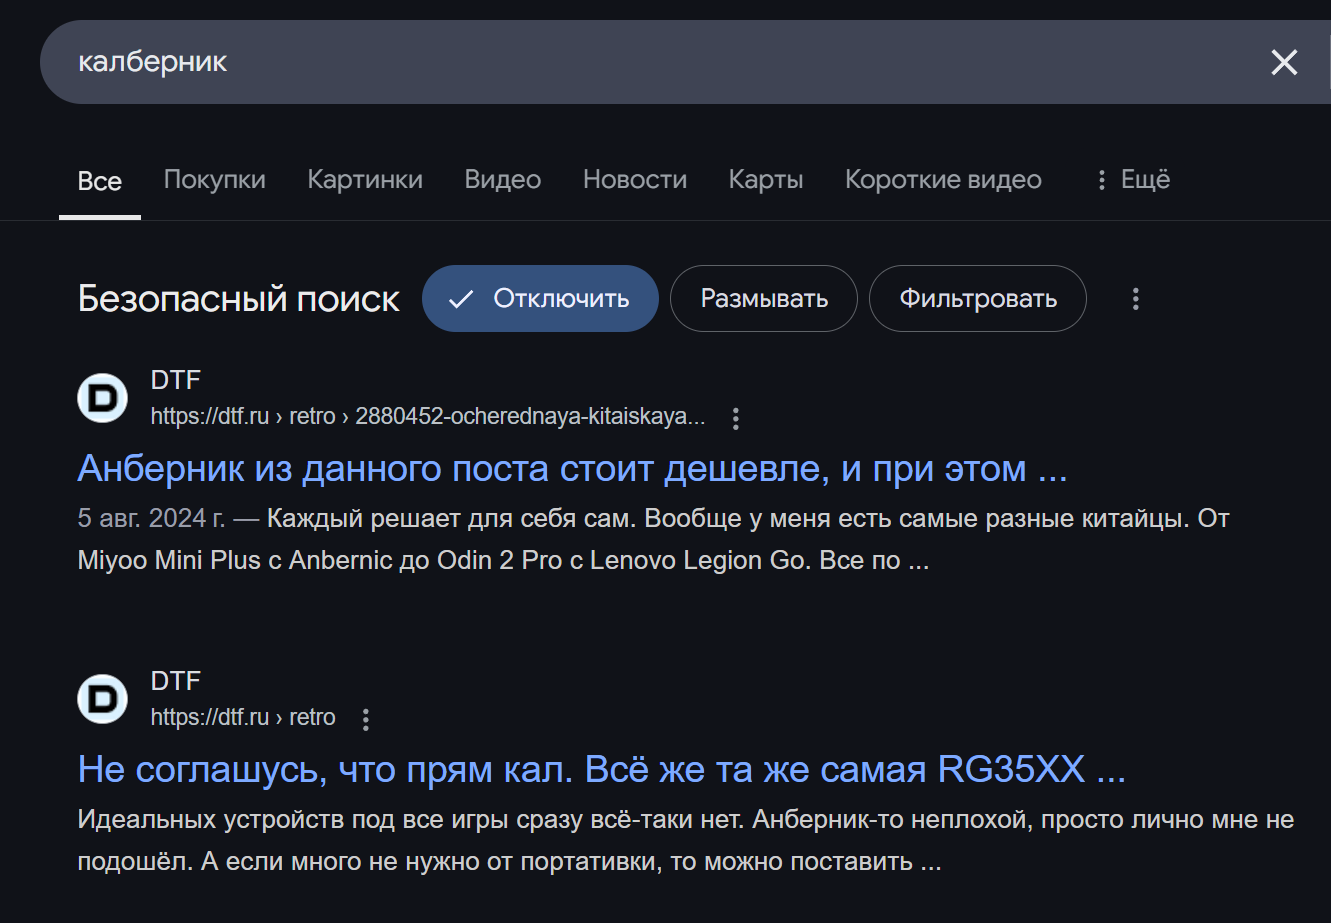Open three-dot menu beside dtf.ru › retro

[x=366, y=719]
